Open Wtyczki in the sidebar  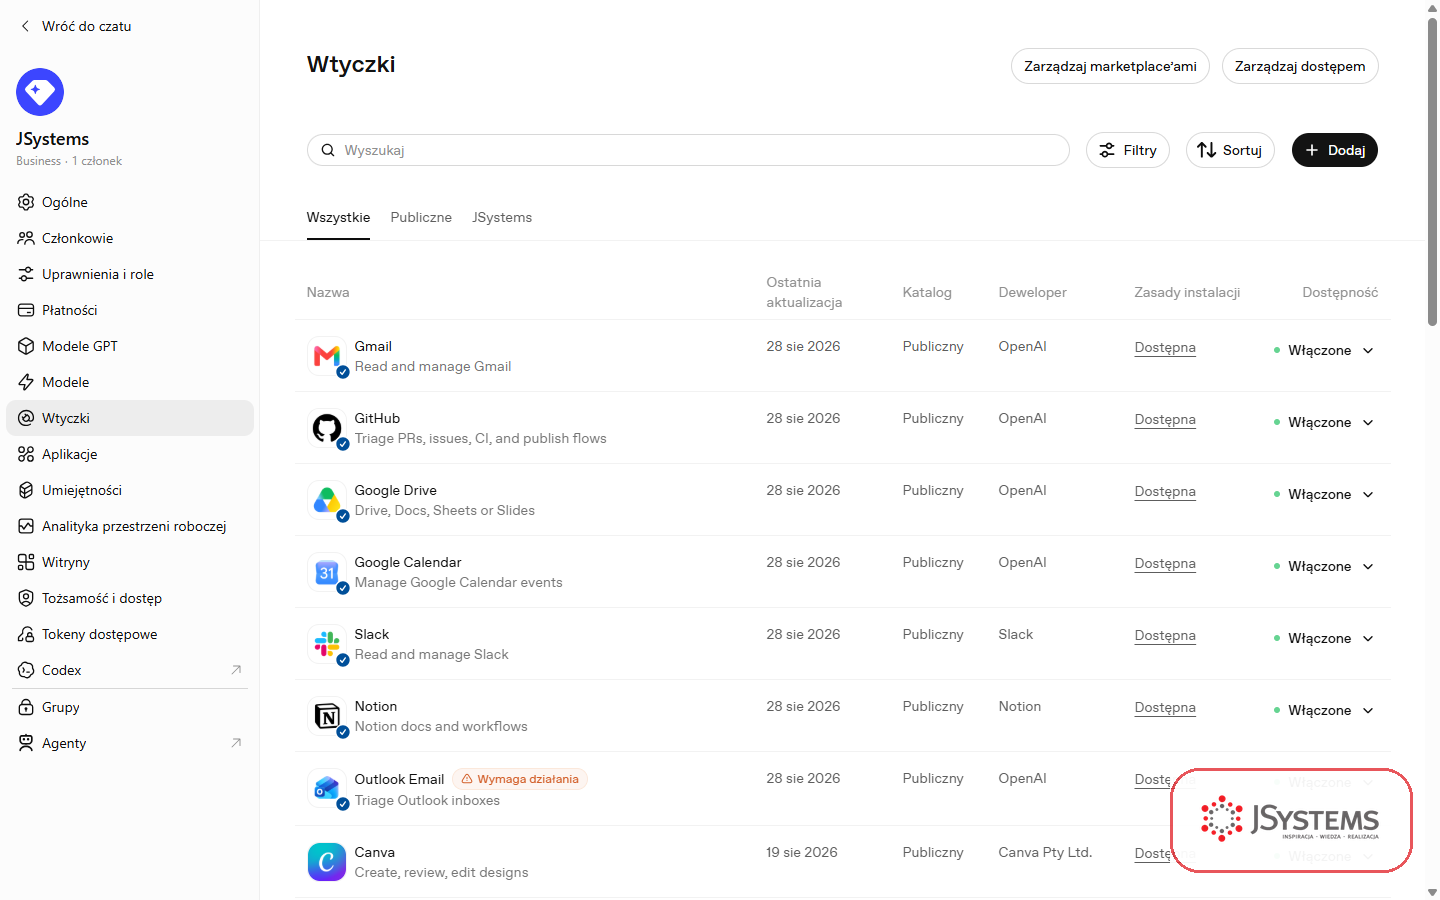click(x=130, y=418)
